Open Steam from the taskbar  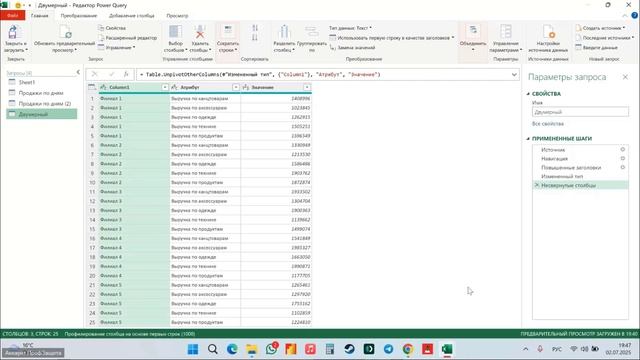(x=349, y=349)
